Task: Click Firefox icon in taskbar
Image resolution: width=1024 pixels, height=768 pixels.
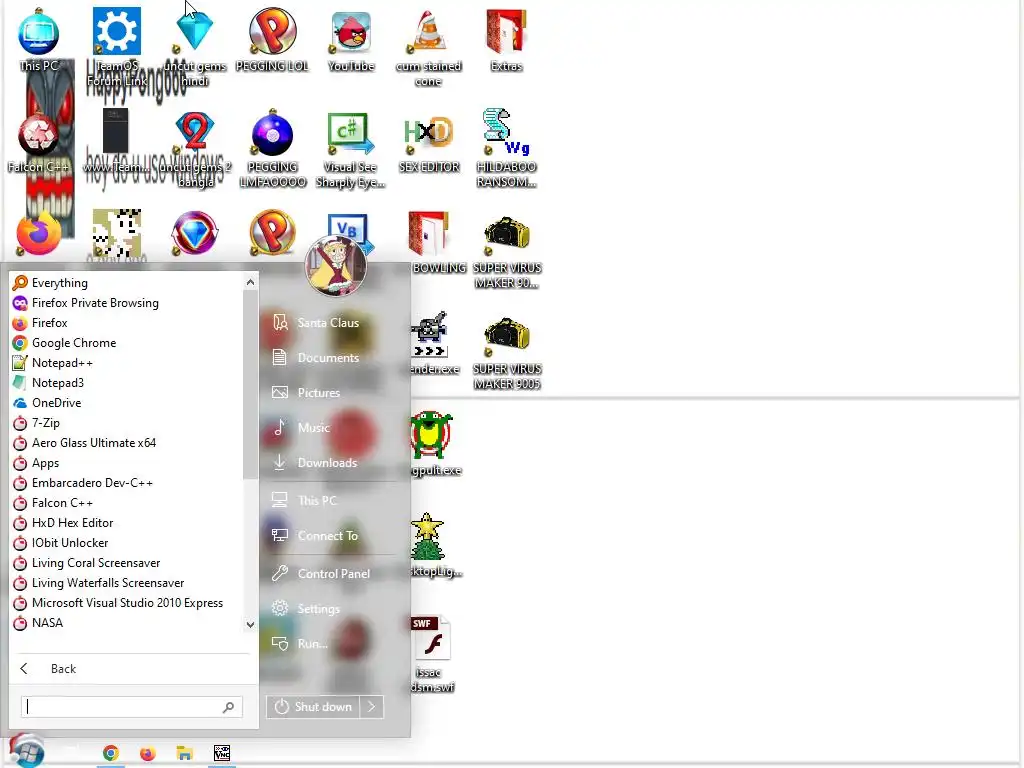Action: click(x=148, y=753)
